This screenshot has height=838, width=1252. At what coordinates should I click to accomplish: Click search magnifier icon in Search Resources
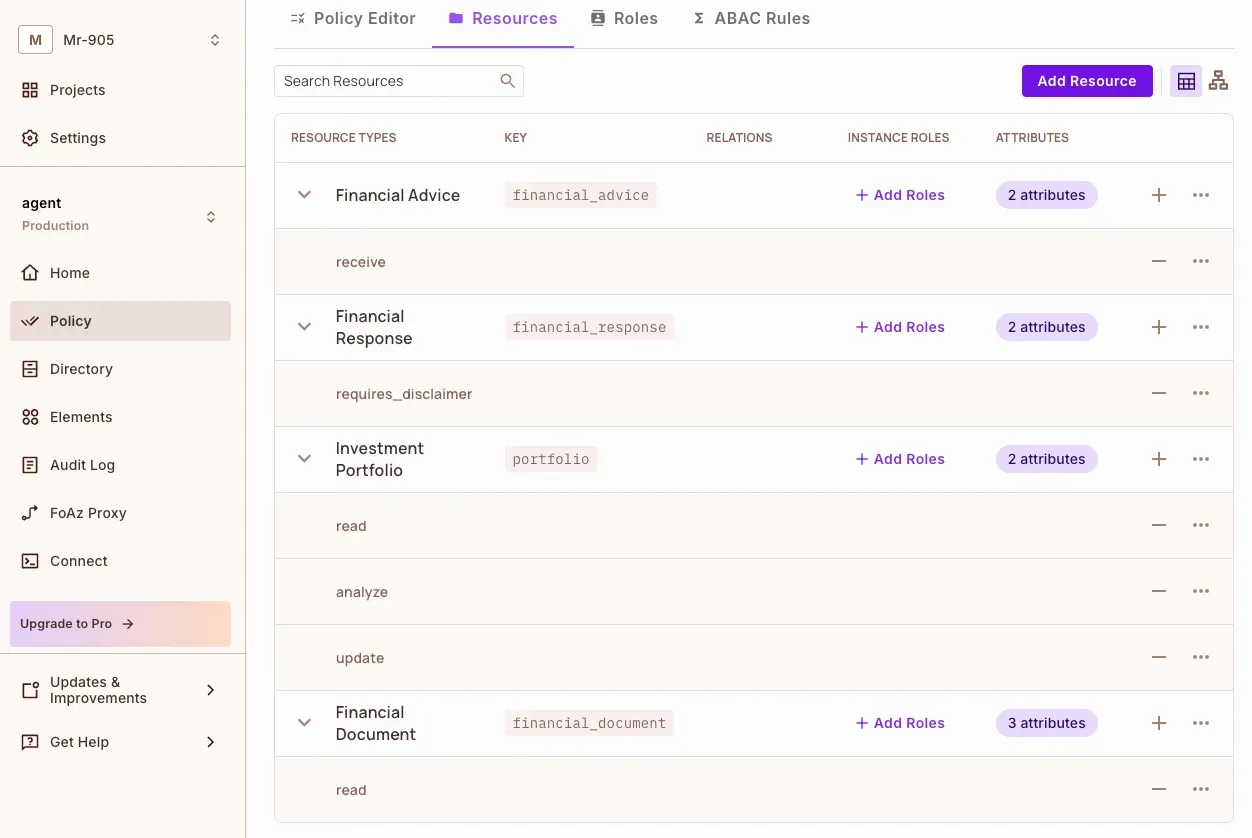coord(508,81)
